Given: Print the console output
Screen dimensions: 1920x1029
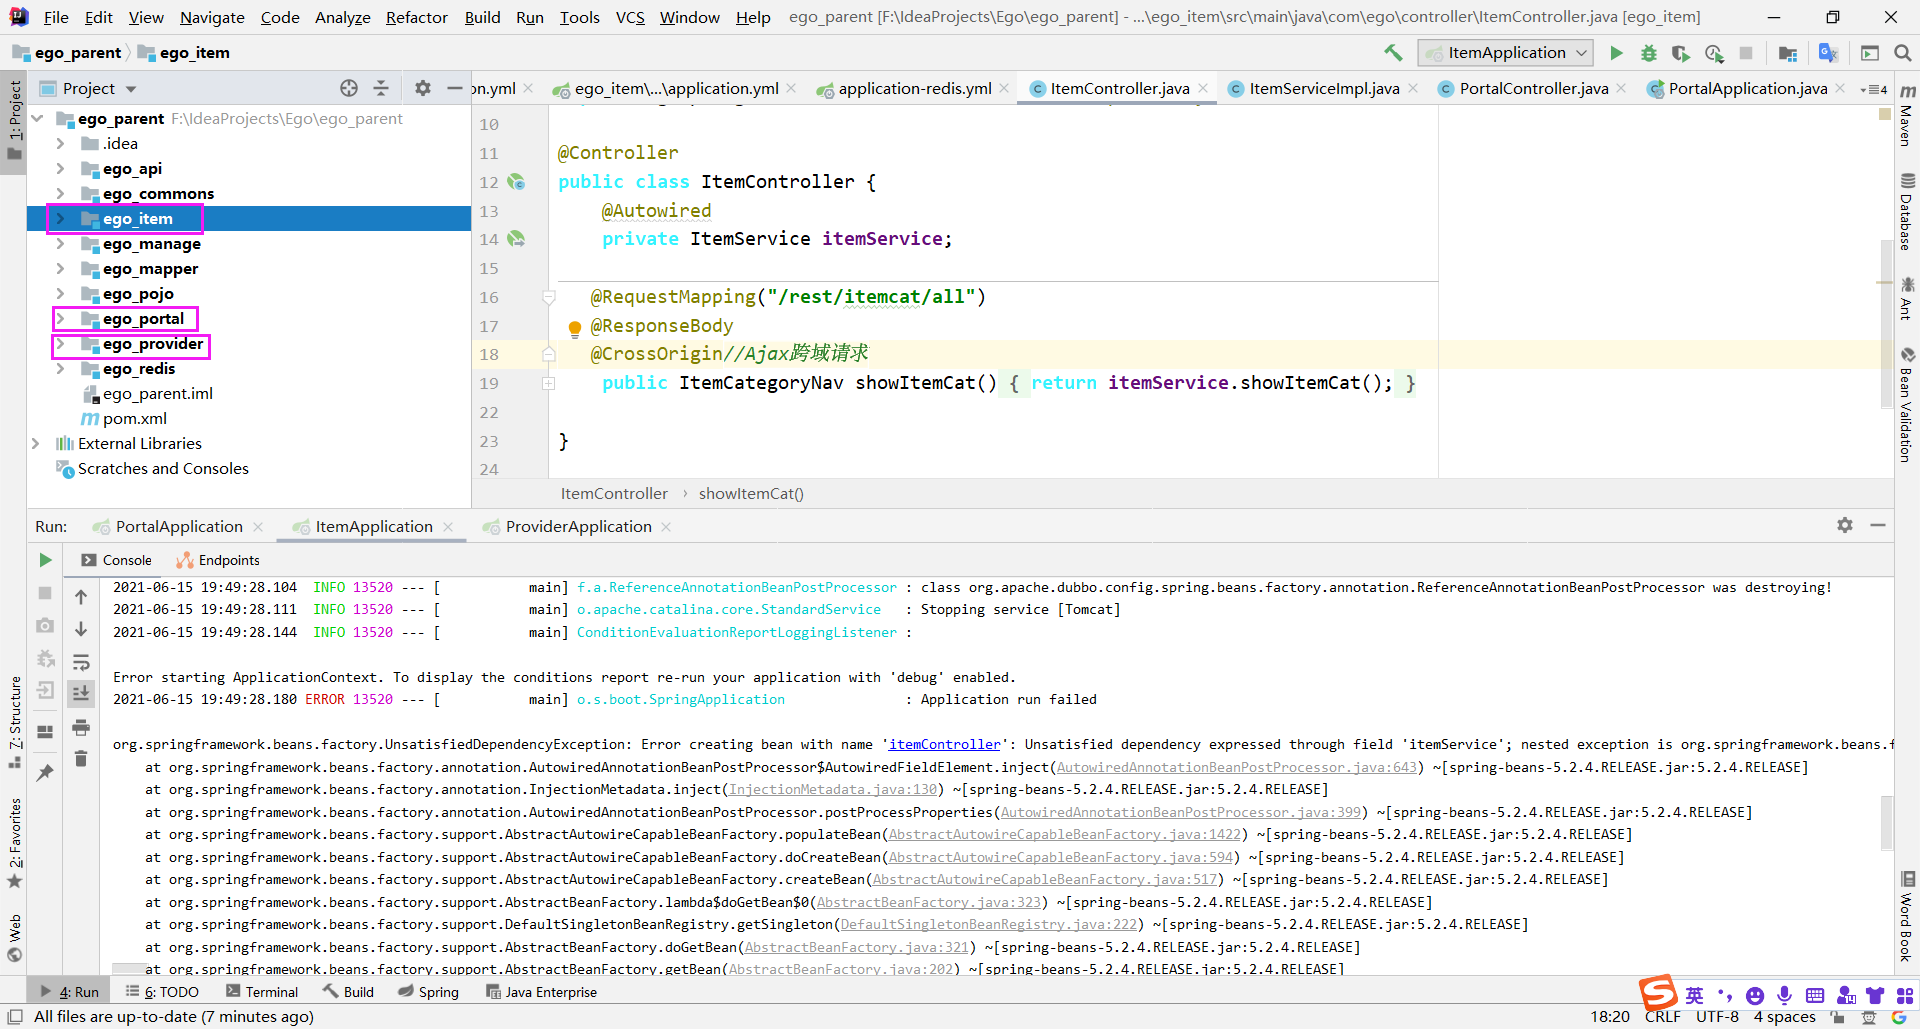Looking at the screenshot, I should tap(81, 727).
